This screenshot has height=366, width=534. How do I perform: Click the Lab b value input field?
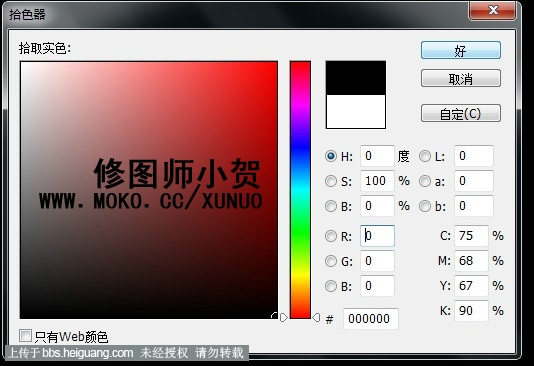coord(474,206)
